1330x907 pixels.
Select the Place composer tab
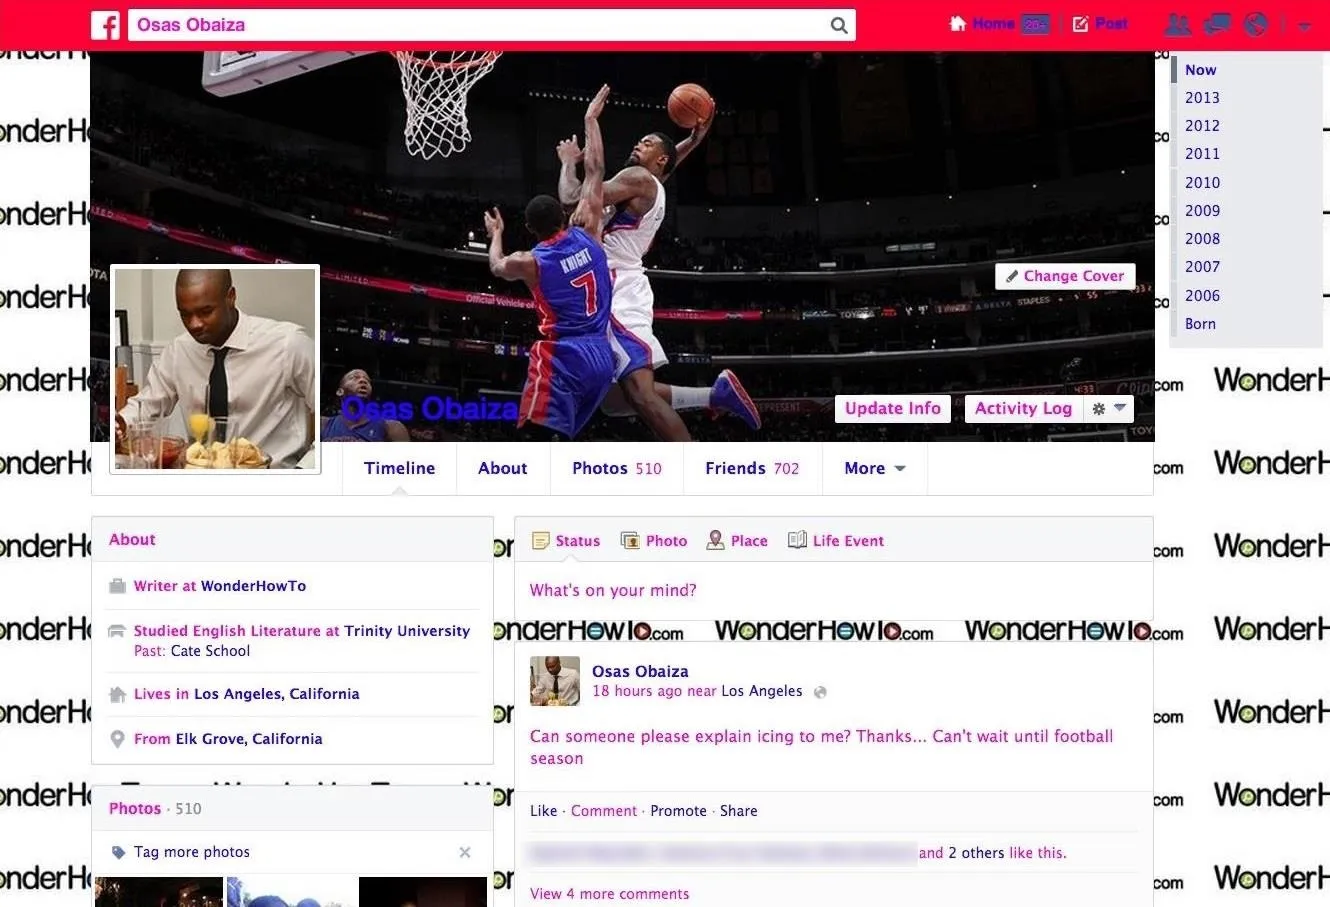tap(737, 541)
